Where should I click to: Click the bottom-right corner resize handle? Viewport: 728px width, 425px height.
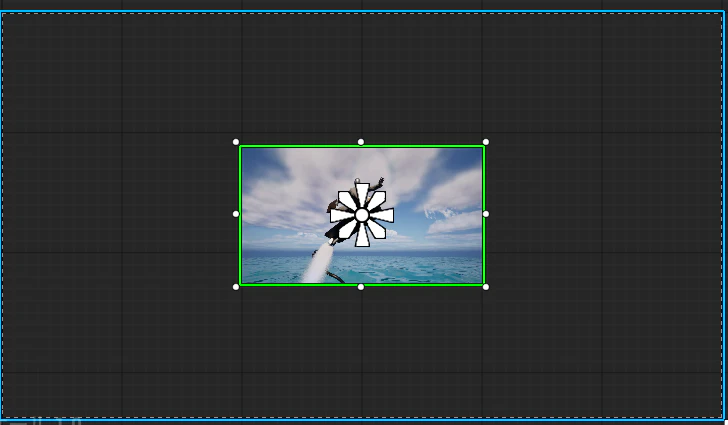pos(486,287)
